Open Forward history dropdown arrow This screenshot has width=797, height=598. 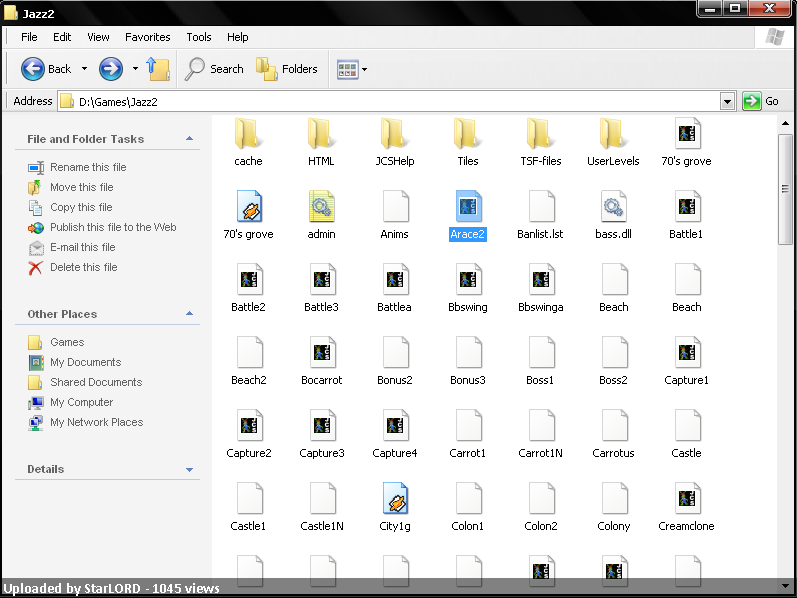(x=135, y=69)
